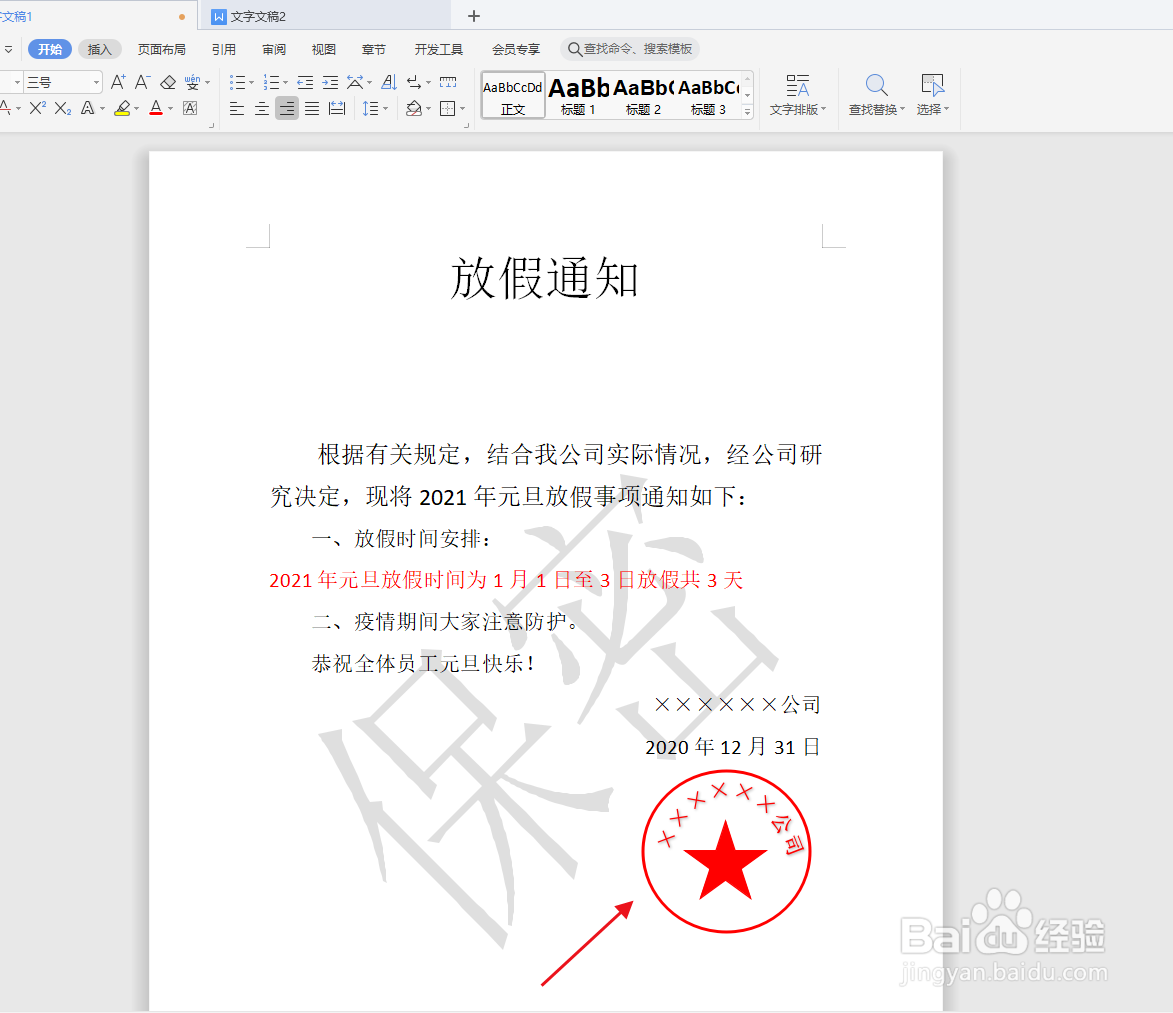
Task: Create a new document with the plus button
Action: click(x=473, y=15)
